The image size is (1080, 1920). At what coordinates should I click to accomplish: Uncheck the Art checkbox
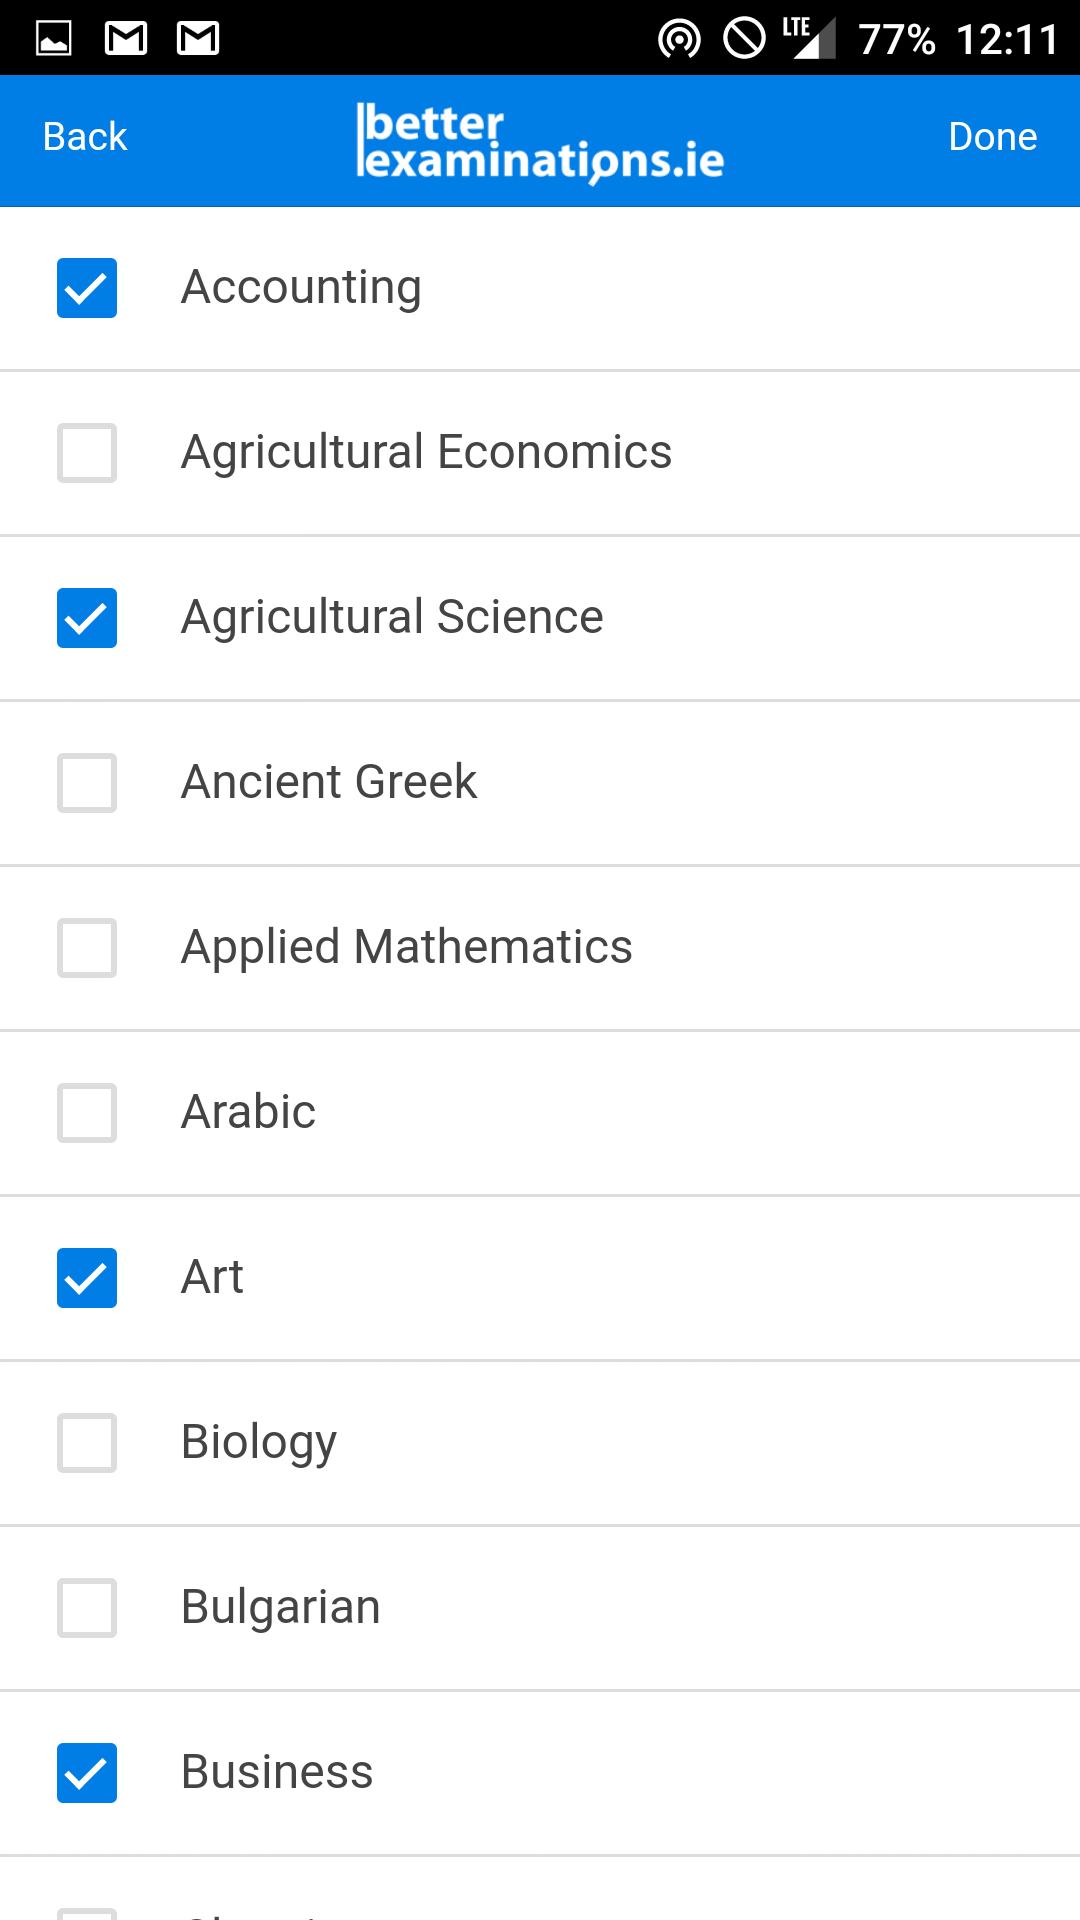point(87,1278)
